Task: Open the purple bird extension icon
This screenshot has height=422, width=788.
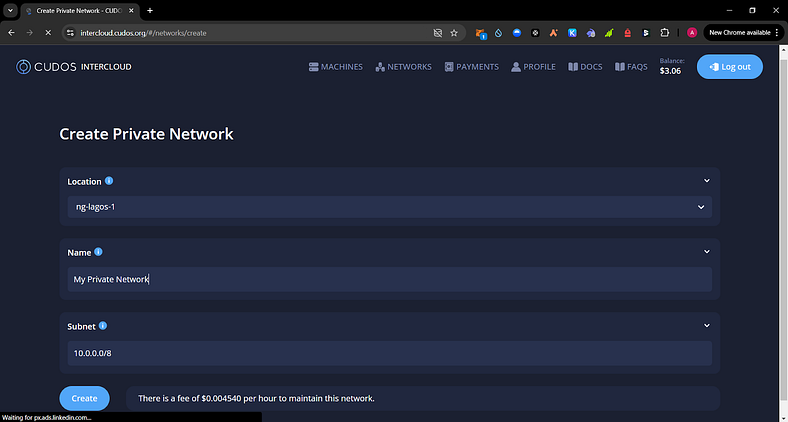Action: (590, 33)
